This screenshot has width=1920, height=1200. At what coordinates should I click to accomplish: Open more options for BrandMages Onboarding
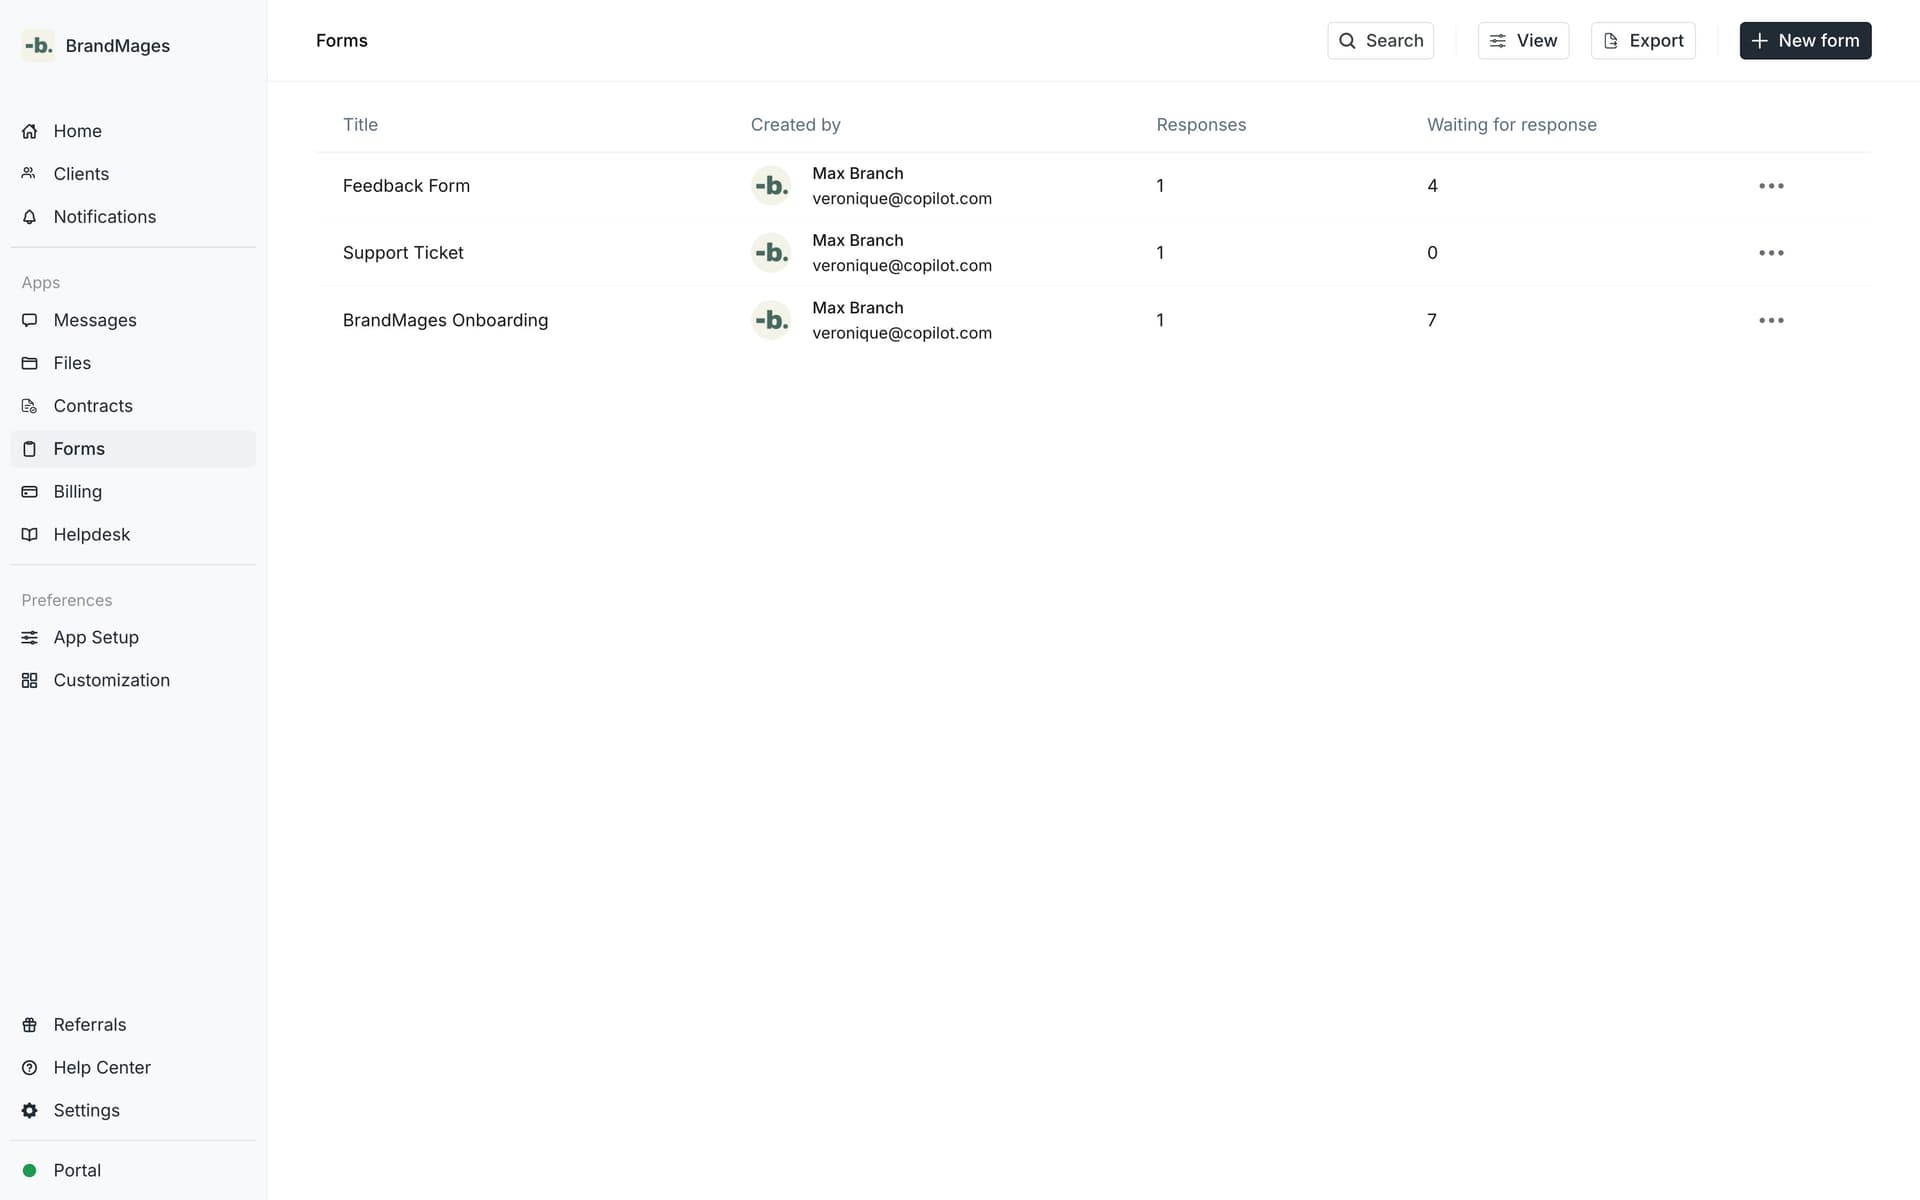(1771, 320)
